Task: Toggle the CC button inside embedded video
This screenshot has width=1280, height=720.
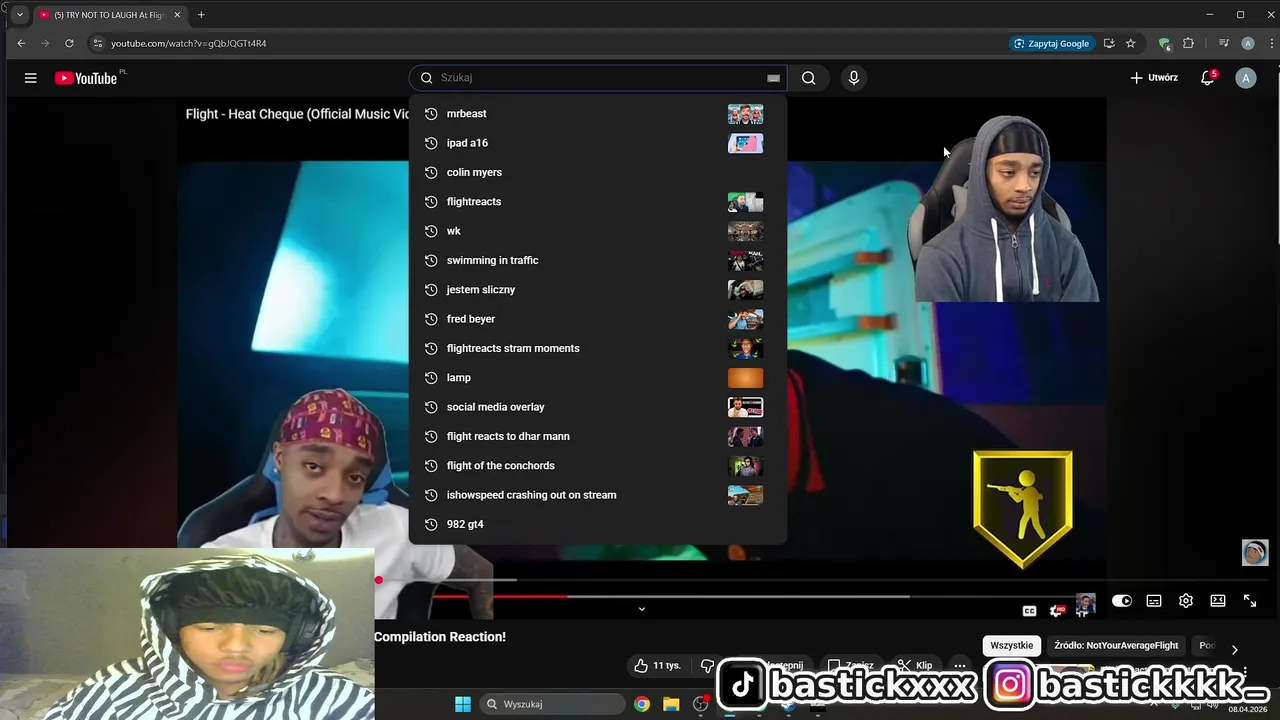Action: tap(1029, 611)
